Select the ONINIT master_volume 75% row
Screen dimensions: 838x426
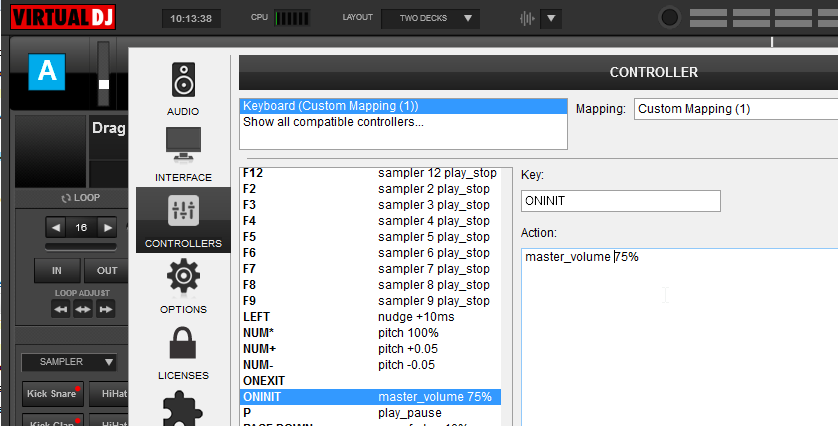(x=370, y=397)
